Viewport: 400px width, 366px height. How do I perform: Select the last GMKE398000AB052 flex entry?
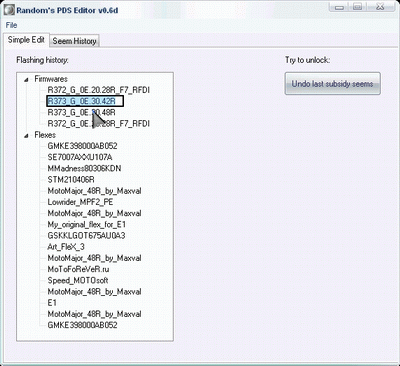pyautogui.click(x=82, y=325)
